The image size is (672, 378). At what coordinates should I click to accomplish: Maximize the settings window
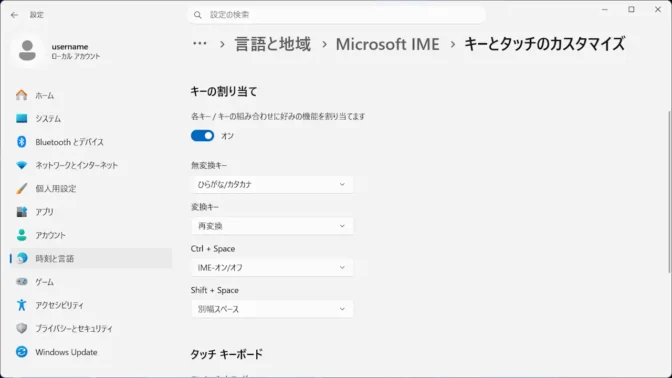tap(631, 9)
